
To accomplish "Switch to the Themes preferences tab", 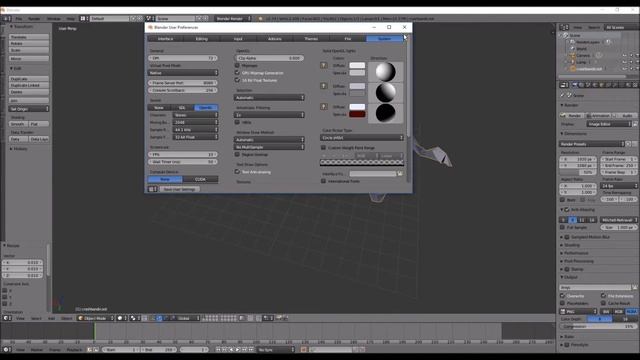I will point(311,39).
